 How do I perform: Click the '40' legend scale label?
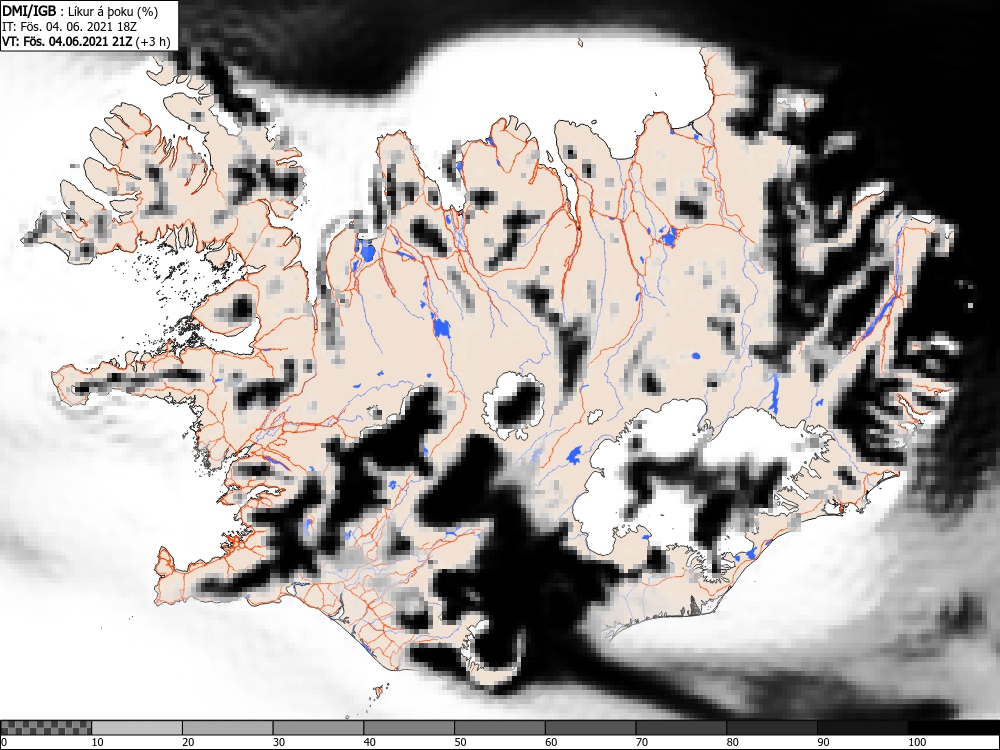[369, 742]
